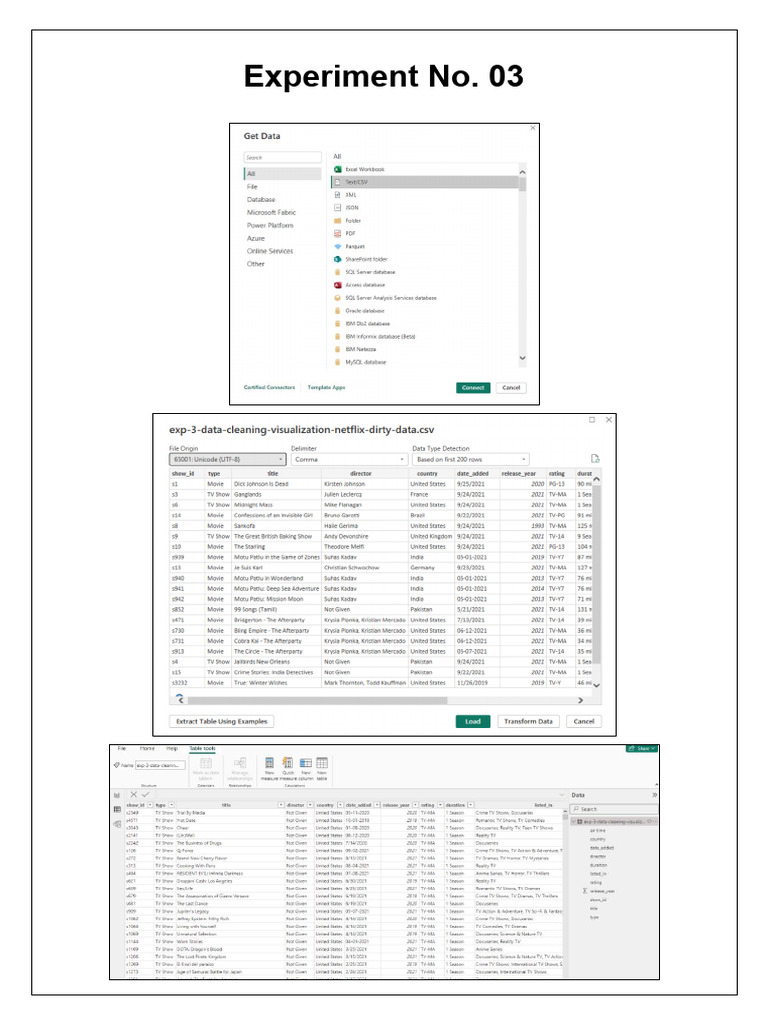
Task: Click the Load button
Action: [473, 722]
